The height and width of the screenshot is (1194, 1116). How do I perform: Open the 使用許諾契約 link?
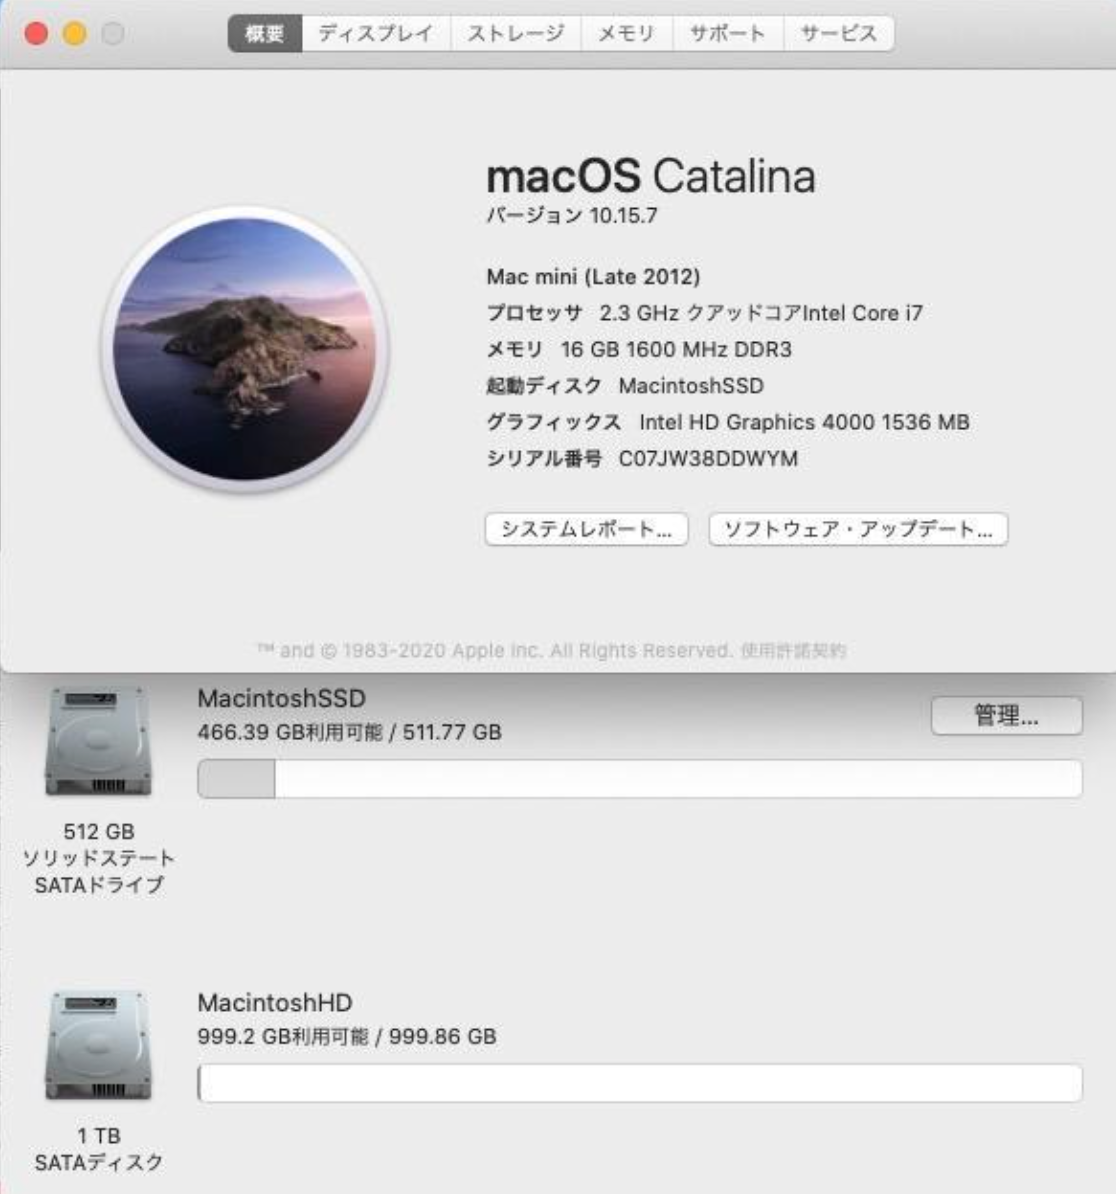pyautogui.click(x=793, y=650)
